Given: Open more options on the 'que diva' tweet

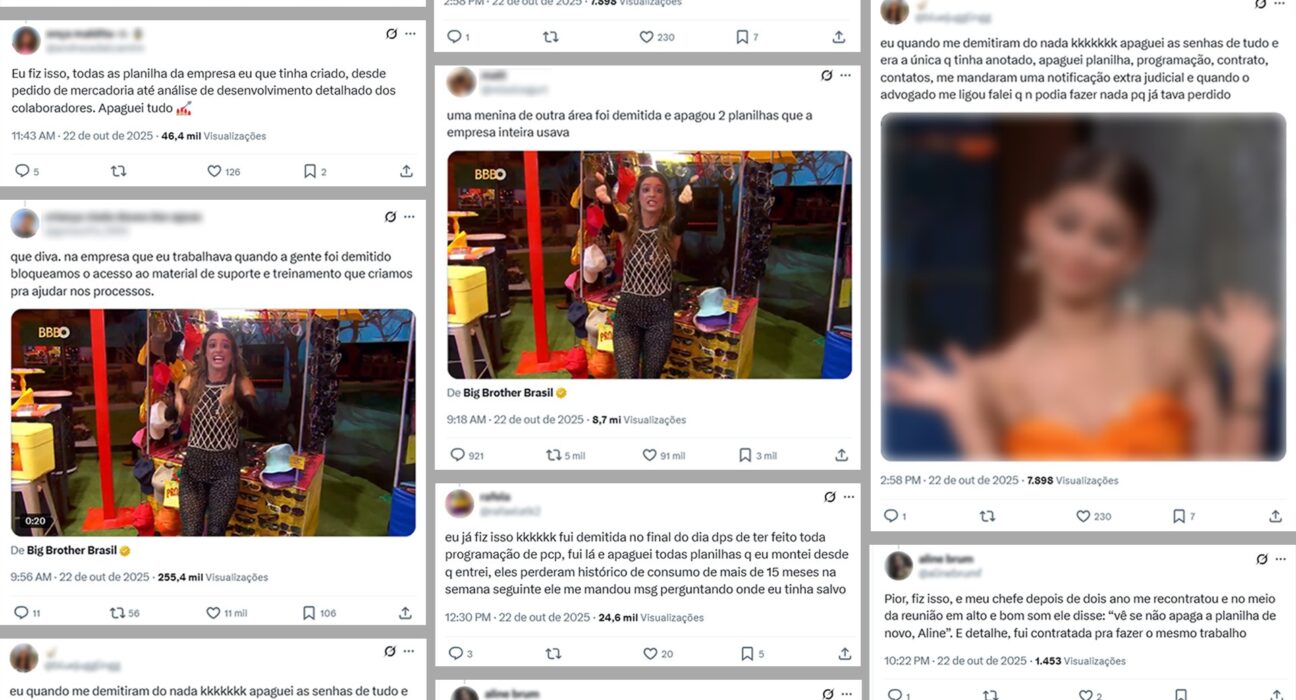Looking at the screenshot, I should 410,216.
